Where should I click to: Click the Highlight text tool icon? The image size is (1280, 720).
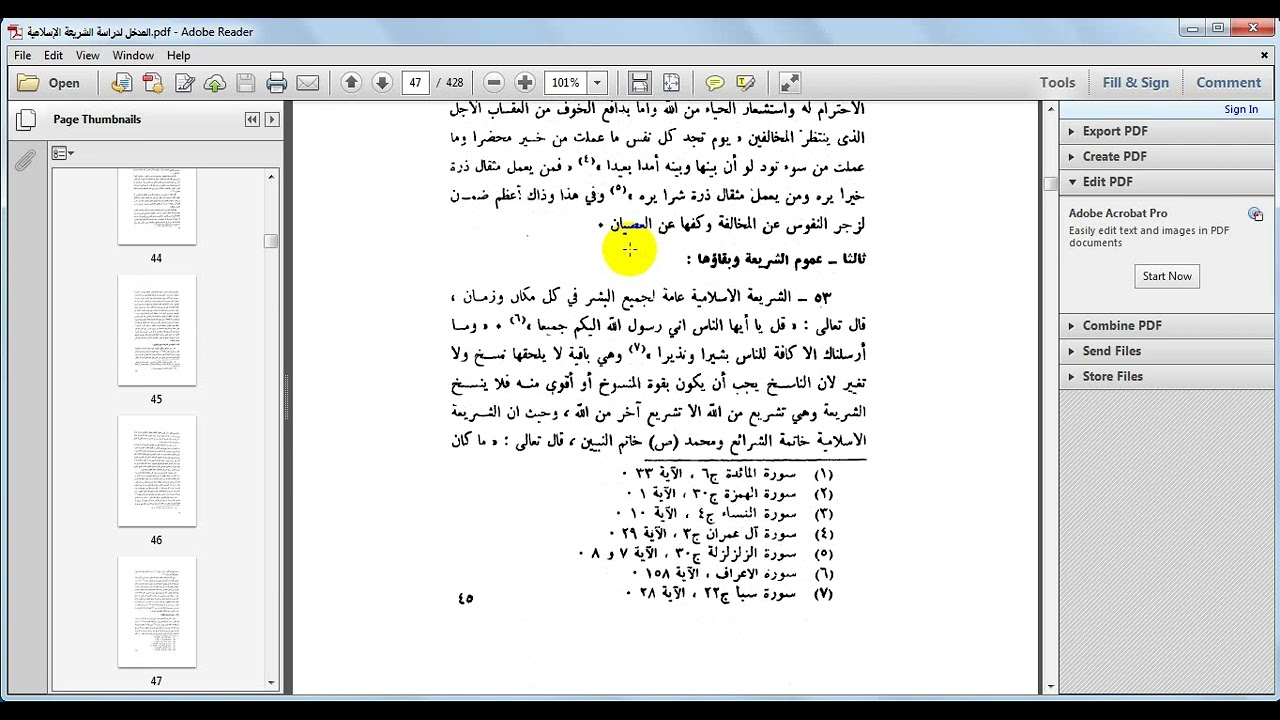click(746, 83)
